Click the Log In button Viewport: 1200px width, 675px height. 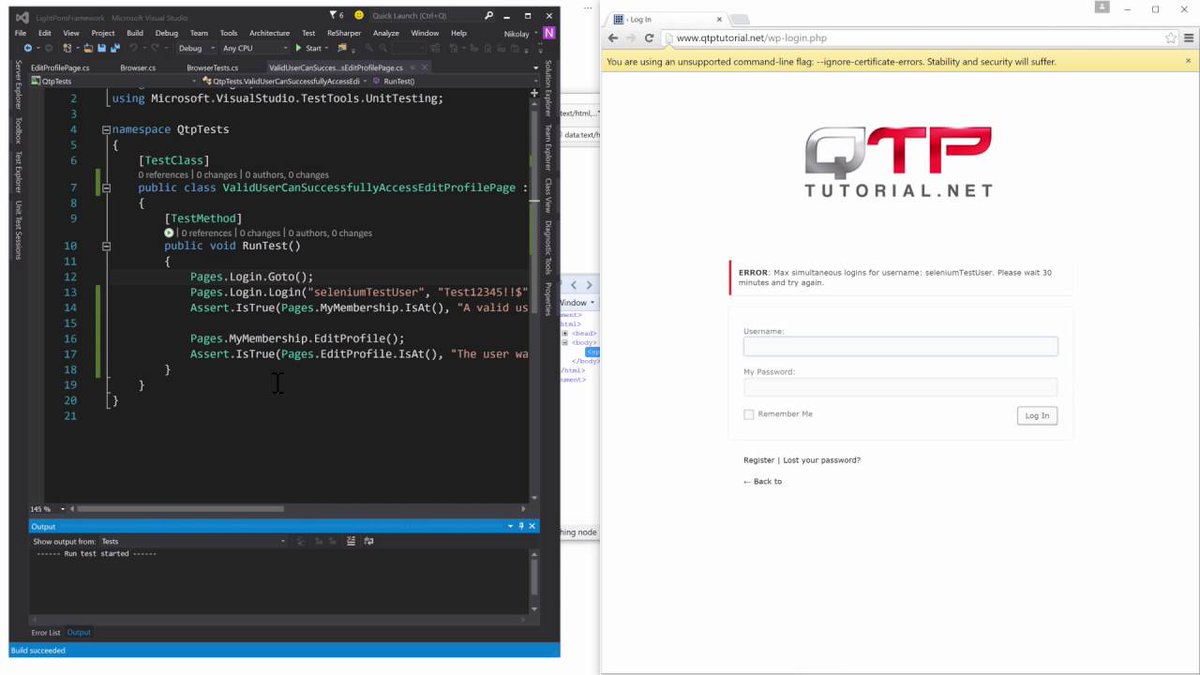1036,415
